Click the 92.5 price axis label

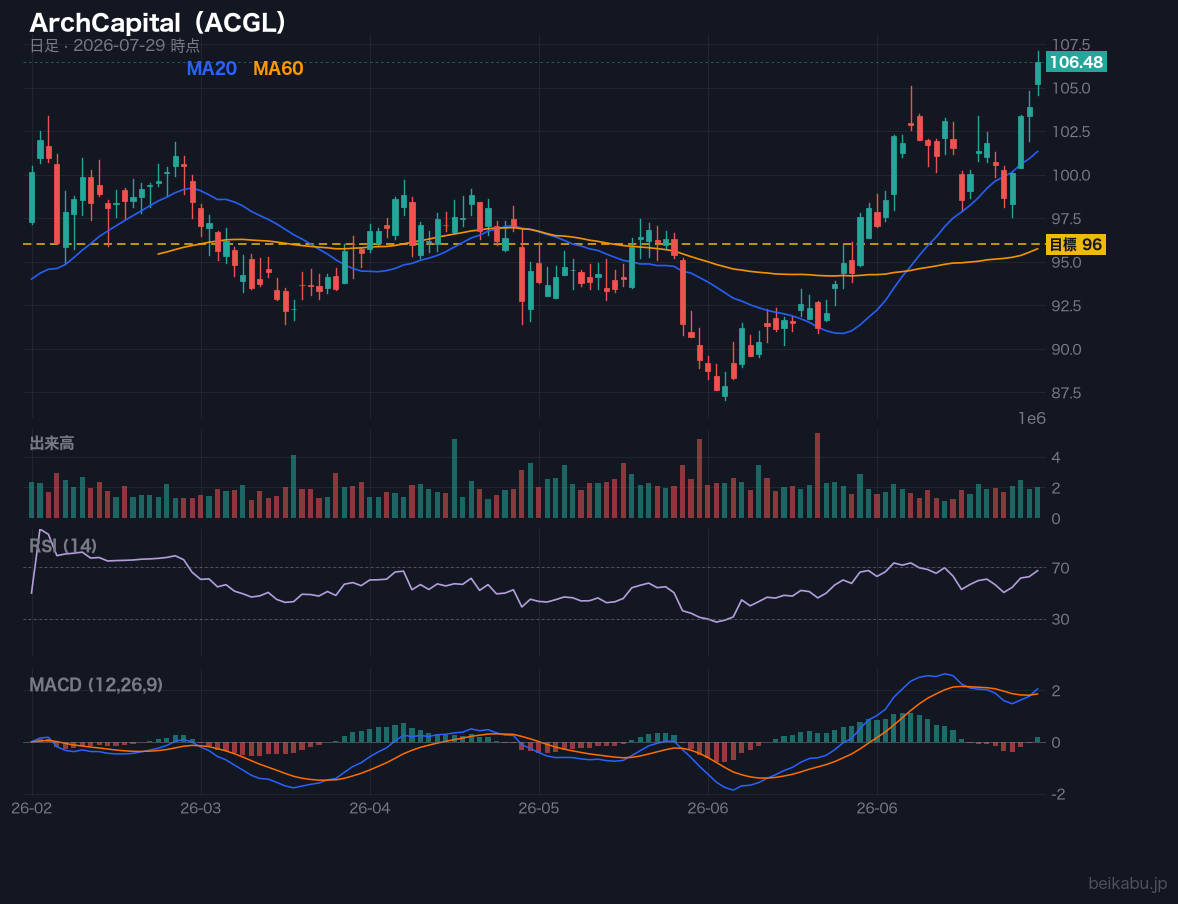coord(1066,306)
